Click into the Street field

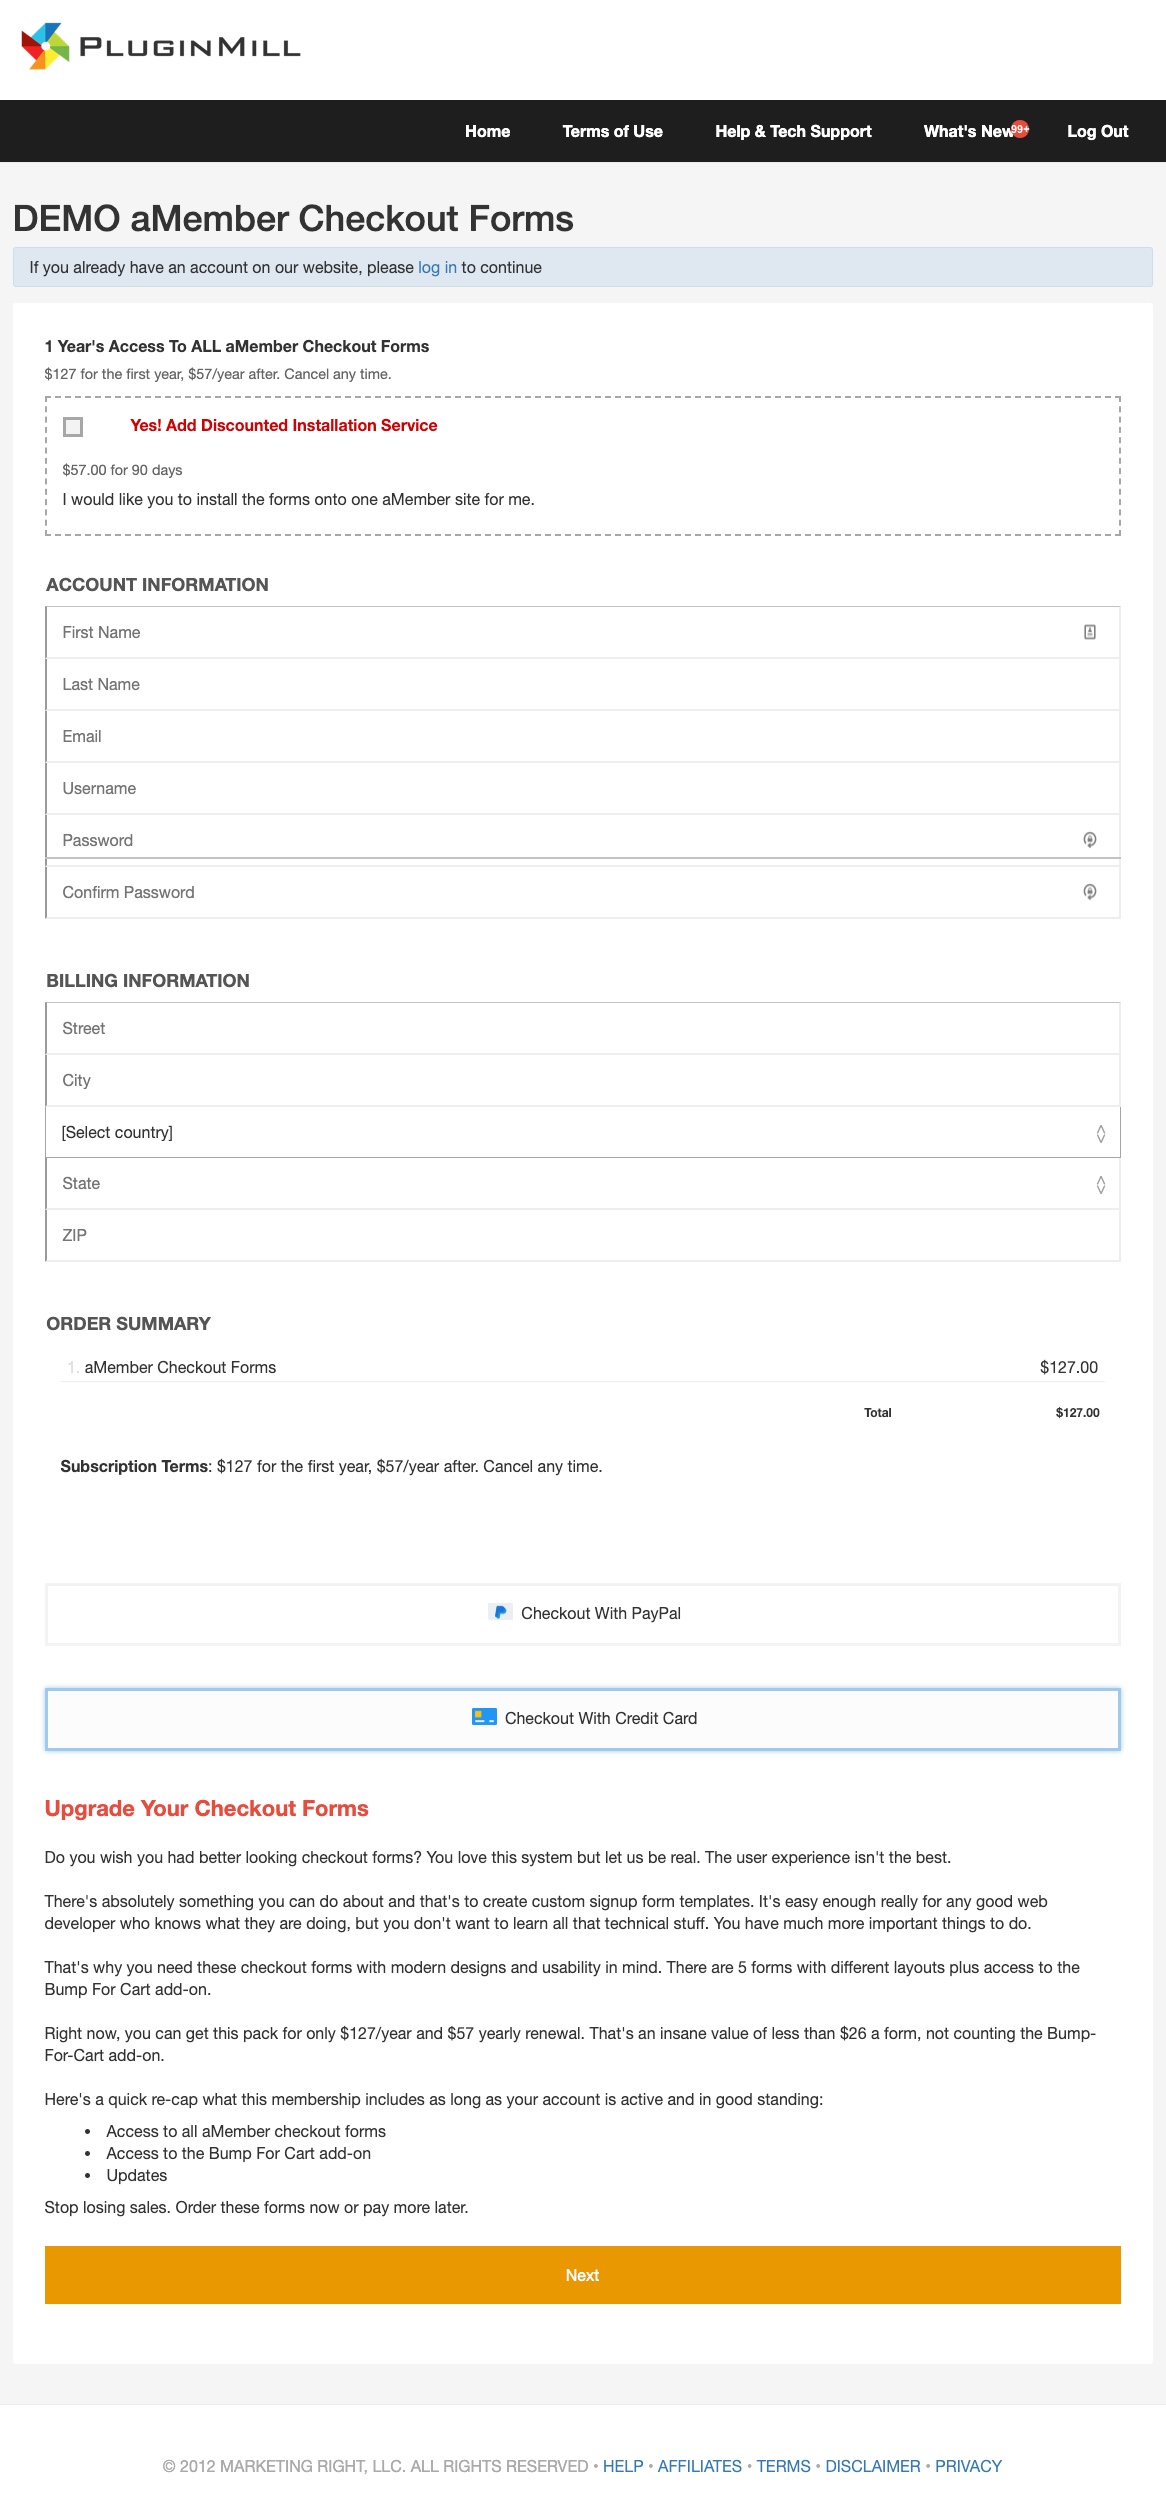583,1028
